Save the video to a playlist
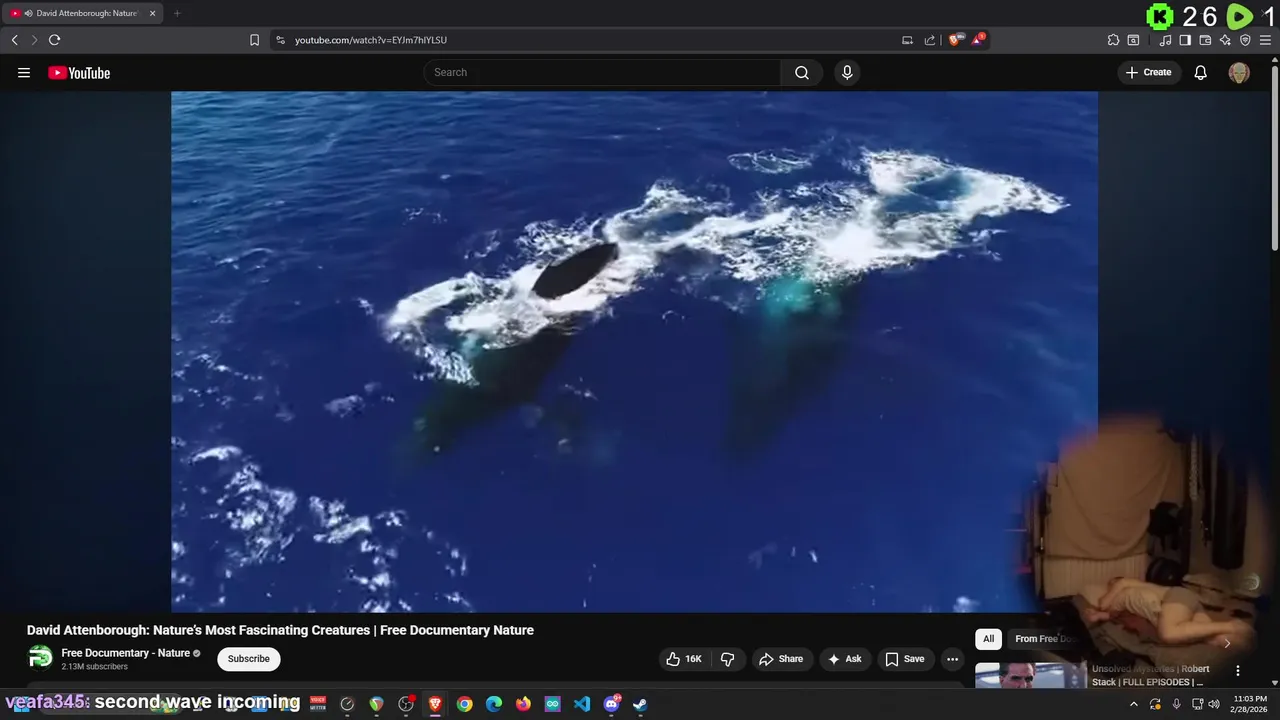 click(x=905, y=659)
